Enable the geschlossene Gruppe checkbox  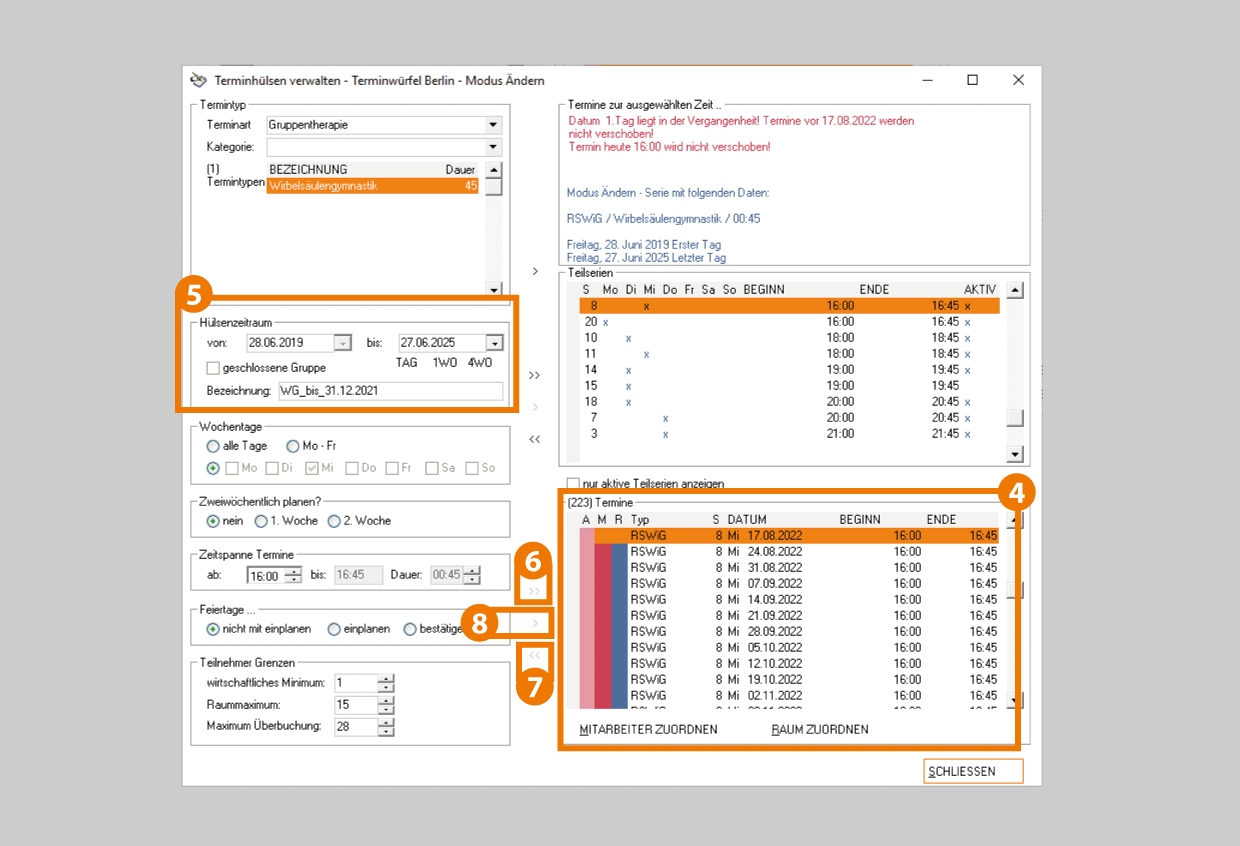click(x=213, y=368)
